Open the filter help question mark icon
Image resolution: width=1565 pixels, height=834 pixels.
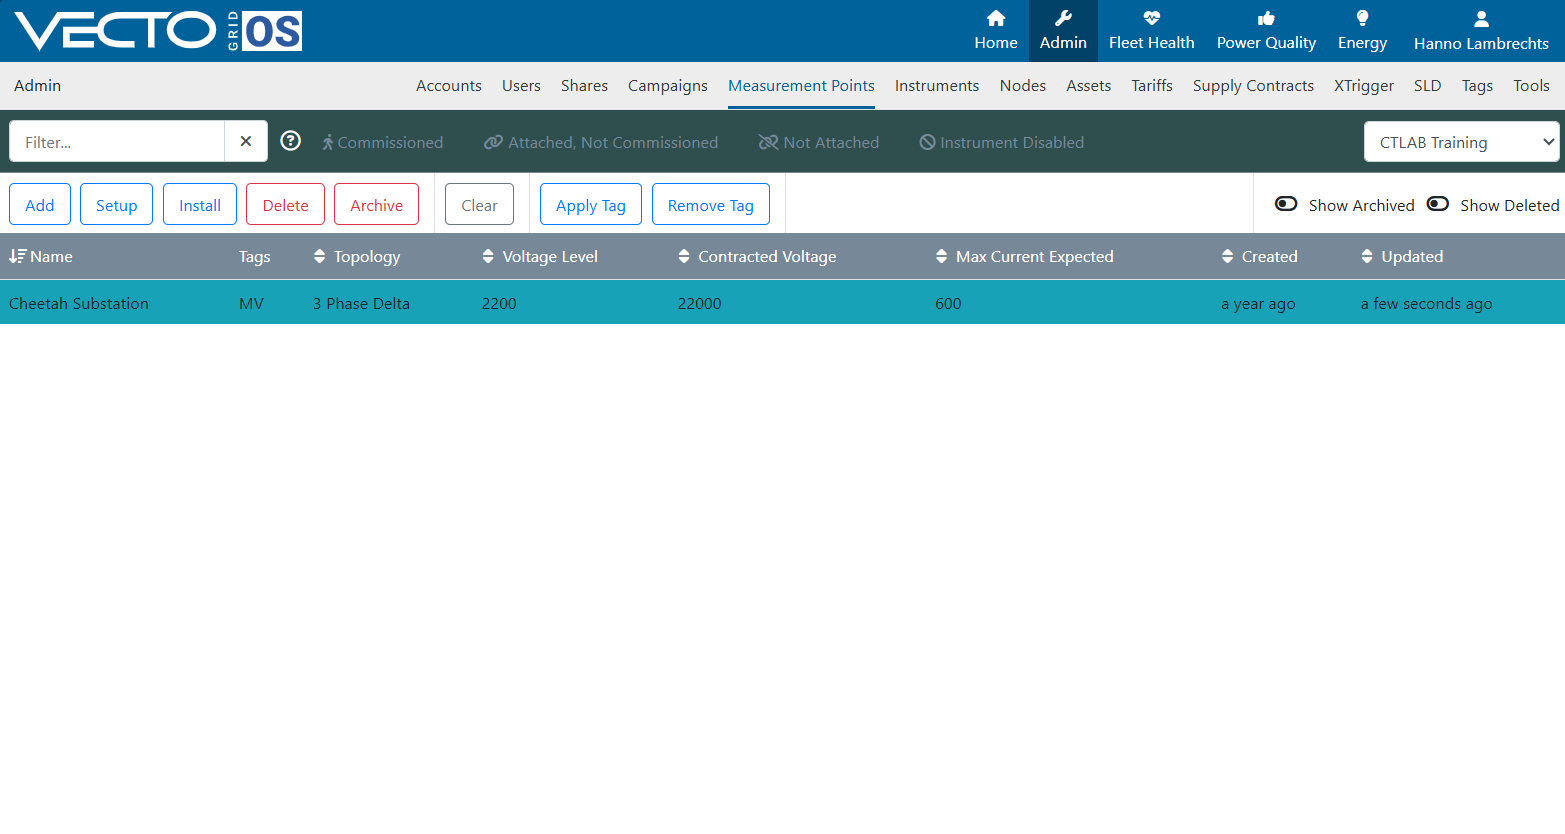[x=291, y=141]
